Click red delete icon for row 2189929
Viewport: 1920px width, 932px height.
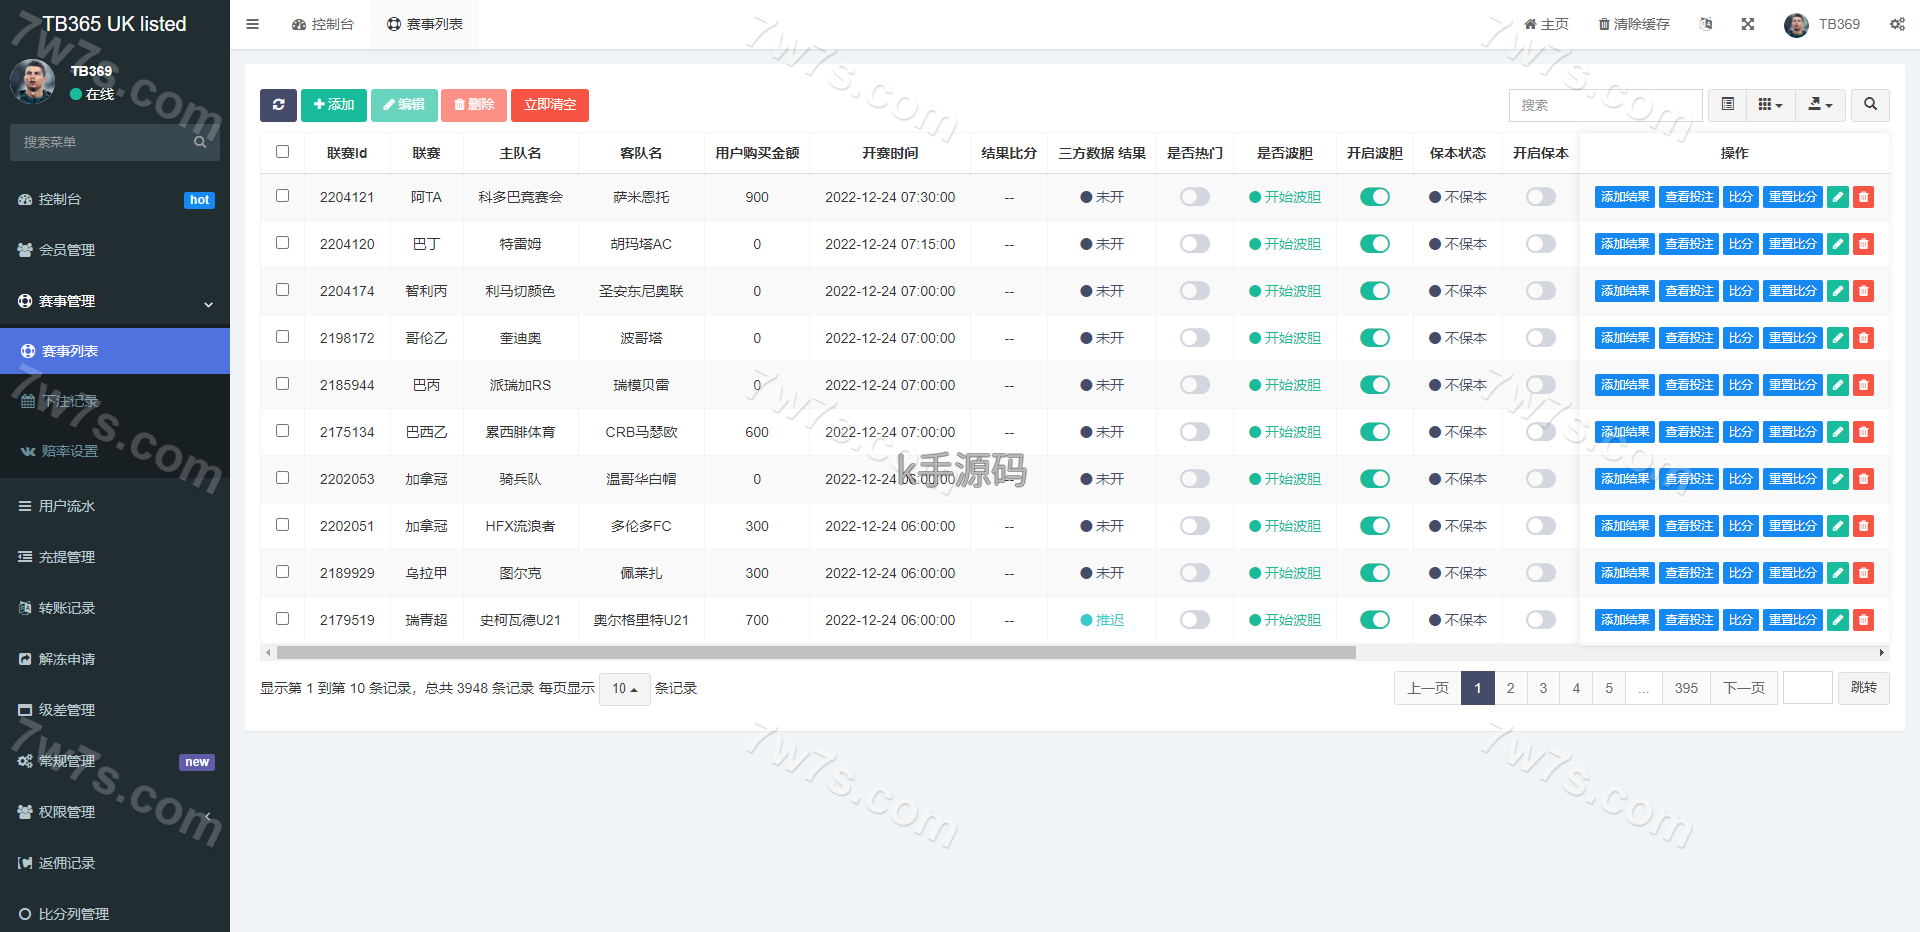point(1863,573)
